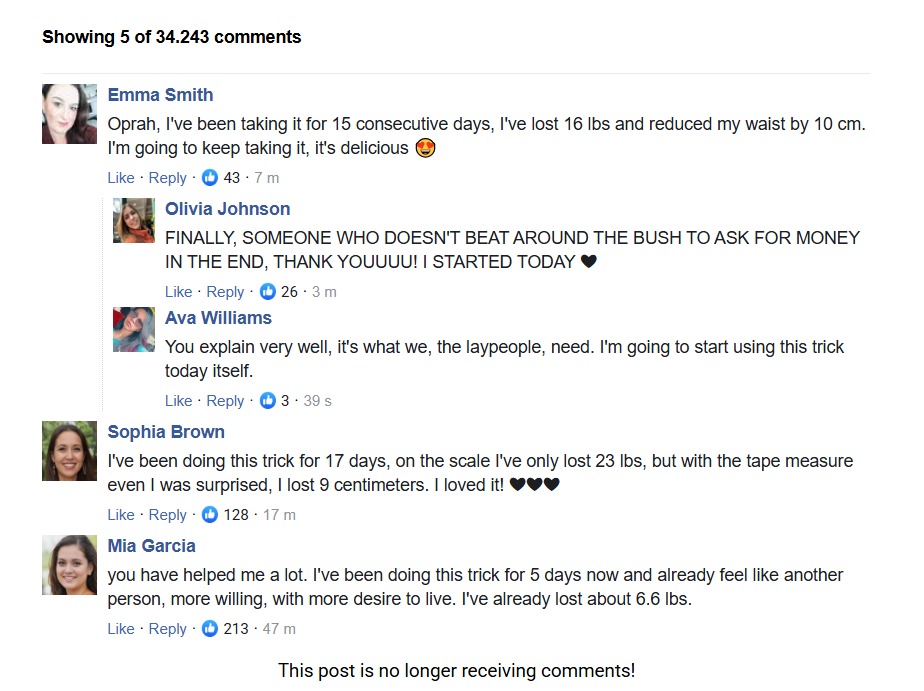View Mia Garcia's avatar image
This screenshot has width=924, height=691.
[x=70, y=565]
